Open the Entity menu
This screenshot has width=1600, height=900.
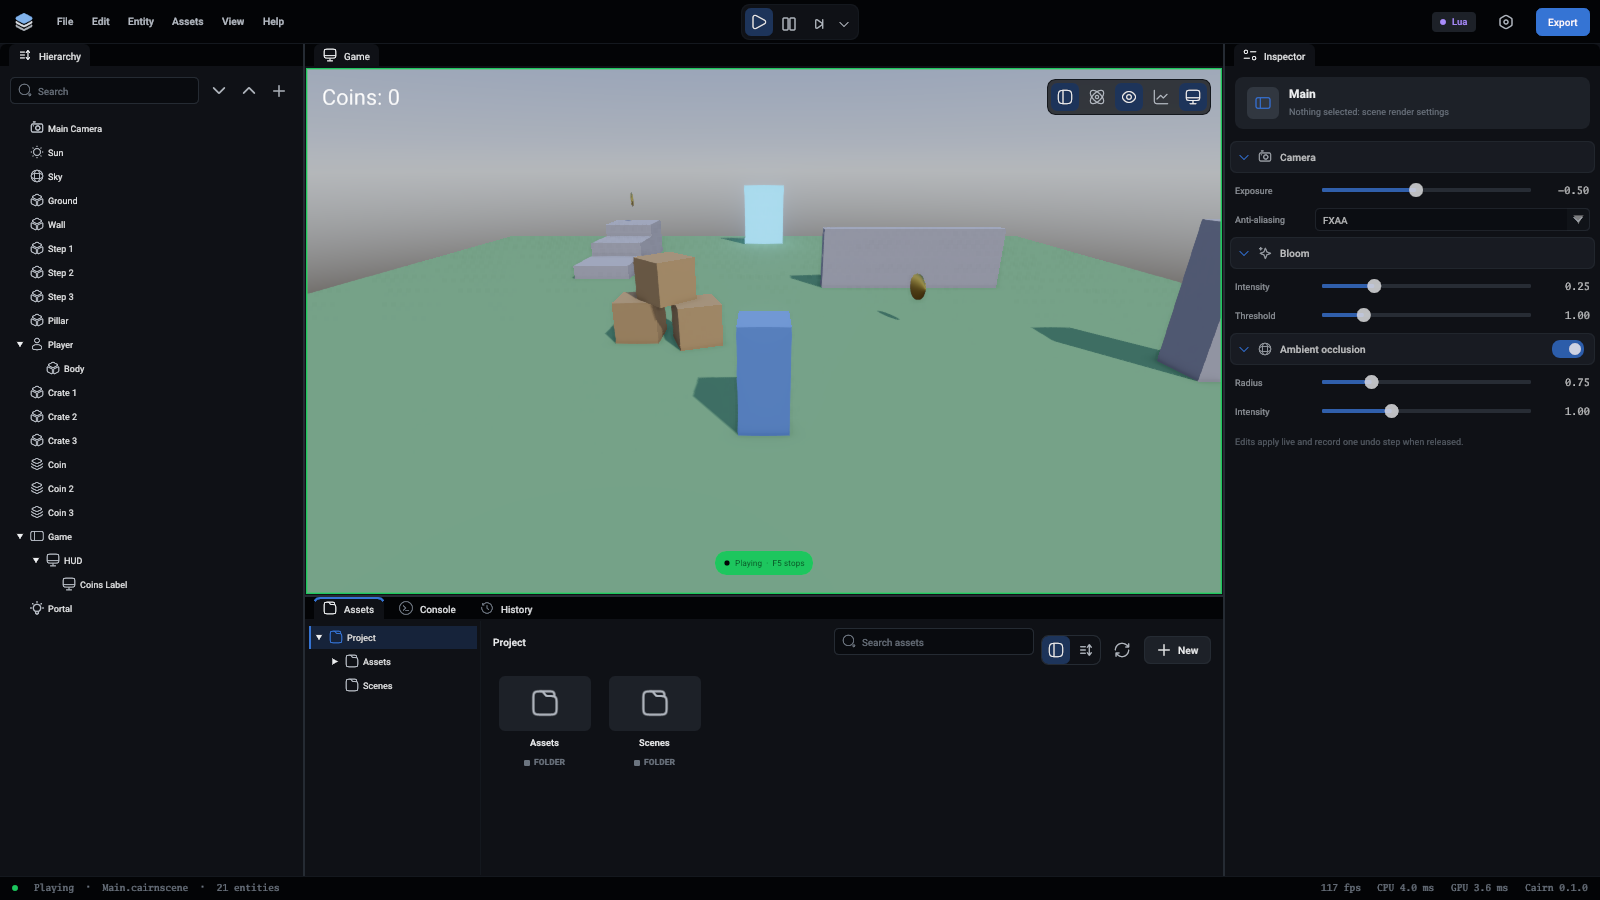click(141, 21)
